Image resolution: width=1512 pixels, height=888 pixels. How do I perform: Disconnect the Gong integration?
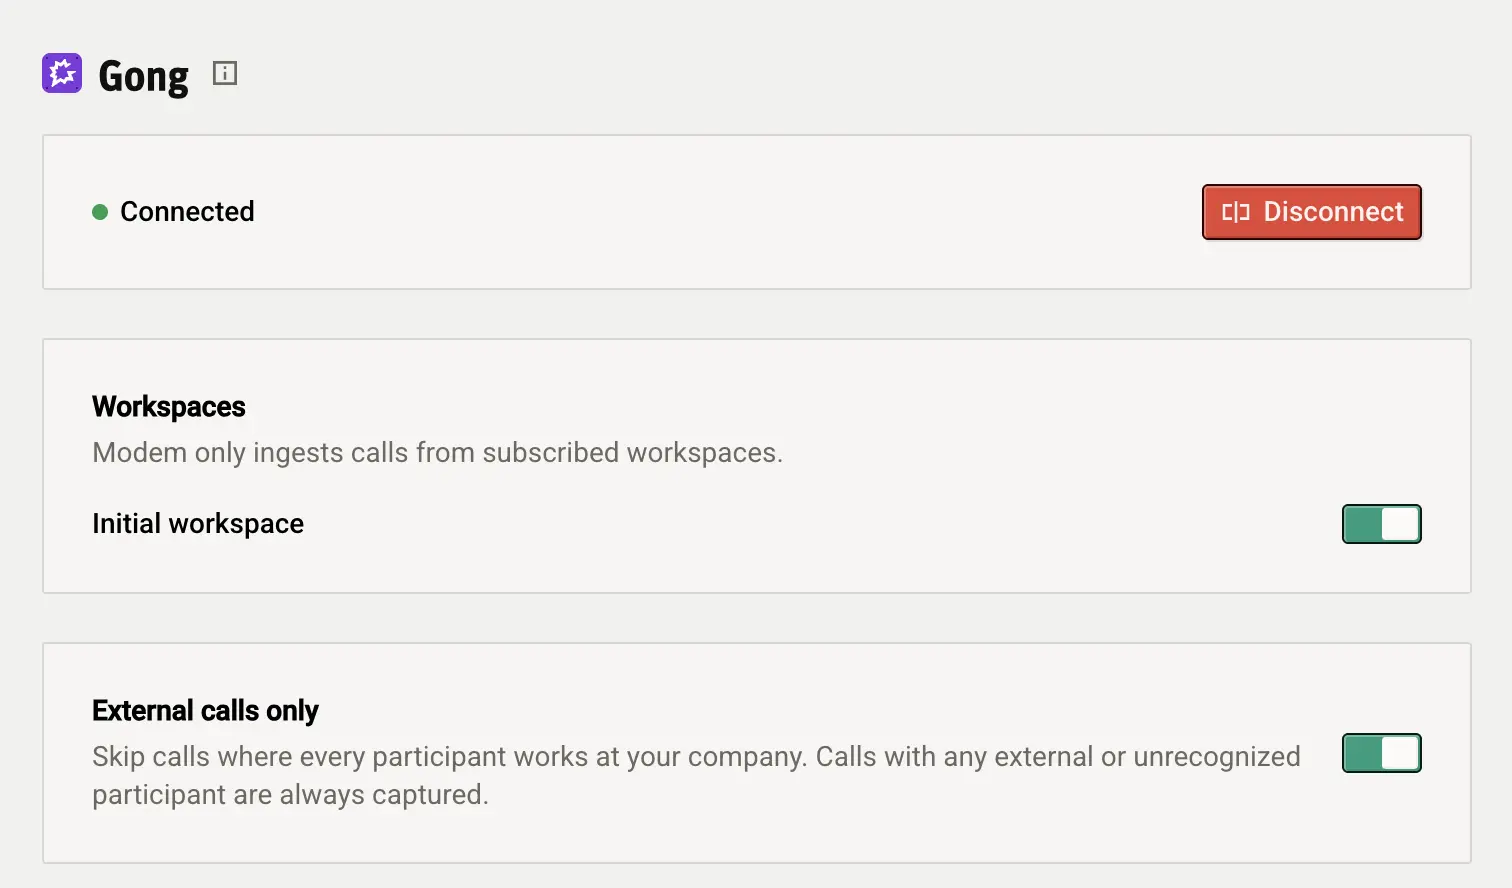pos(1312,212)
